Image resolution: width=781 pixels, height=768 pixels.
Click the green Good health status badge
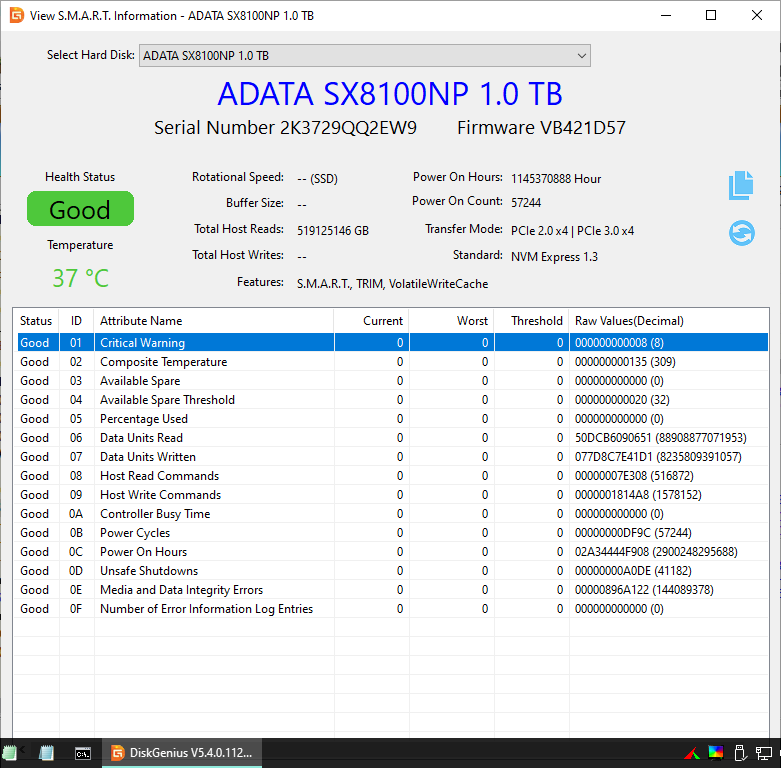coord(80,209)
